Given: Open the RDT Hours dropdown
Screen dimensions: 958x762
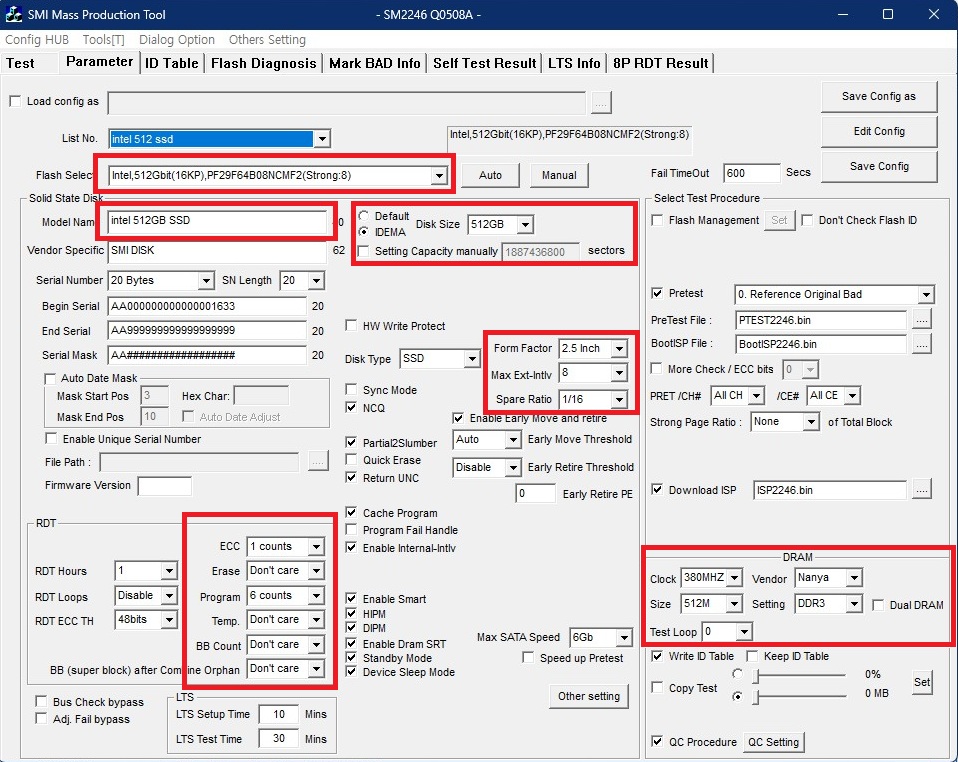Looking at the screenshot, I should tap(169, 571).
